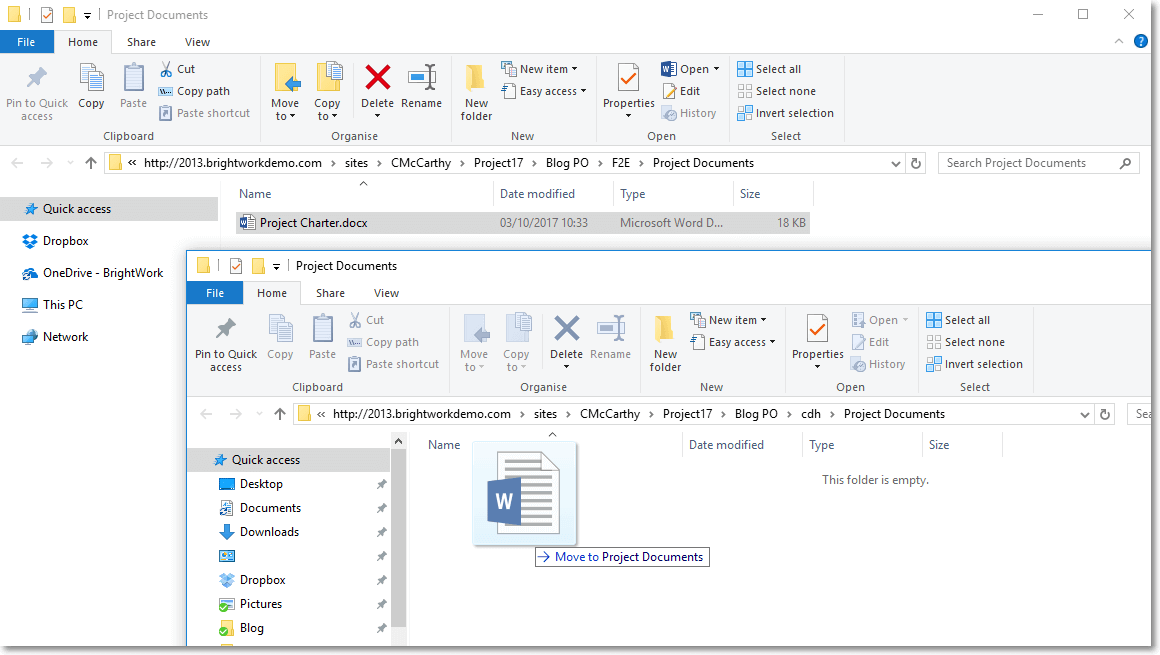Click the Cut scissors icon
The image size is (1160, 655).
(166, 68)
